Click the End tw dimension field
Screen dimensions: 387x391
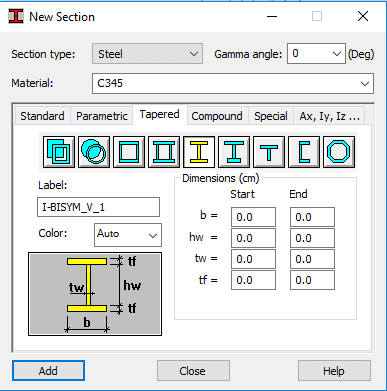coord(312,259)
